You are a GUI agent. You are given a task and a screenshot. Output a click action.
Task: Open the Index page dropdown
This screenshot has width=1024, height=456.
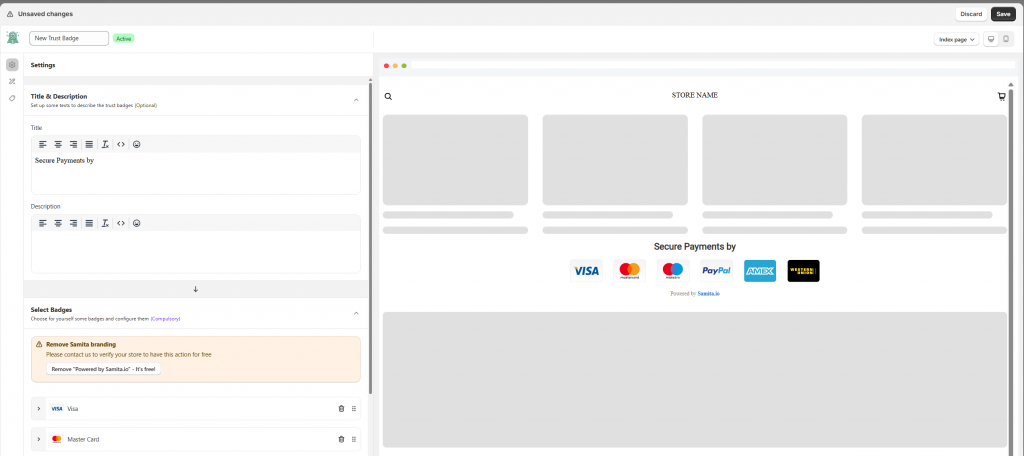click(x=956, y=39)
